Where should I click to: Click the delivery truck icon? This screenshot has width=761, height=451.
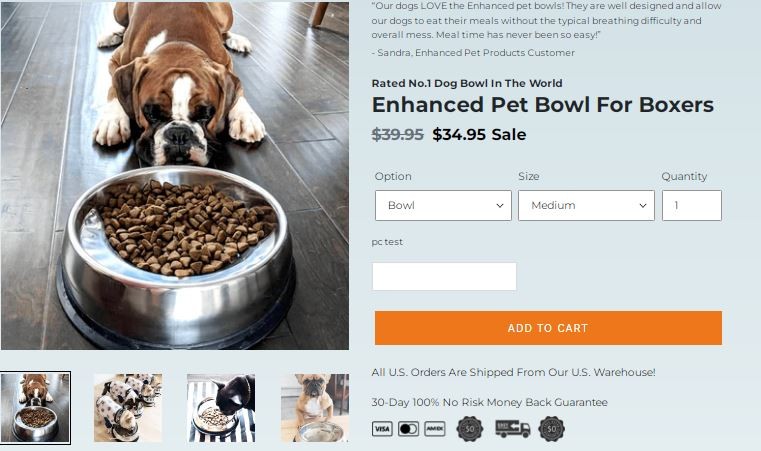pyautogui.click(x=512, y=429)
